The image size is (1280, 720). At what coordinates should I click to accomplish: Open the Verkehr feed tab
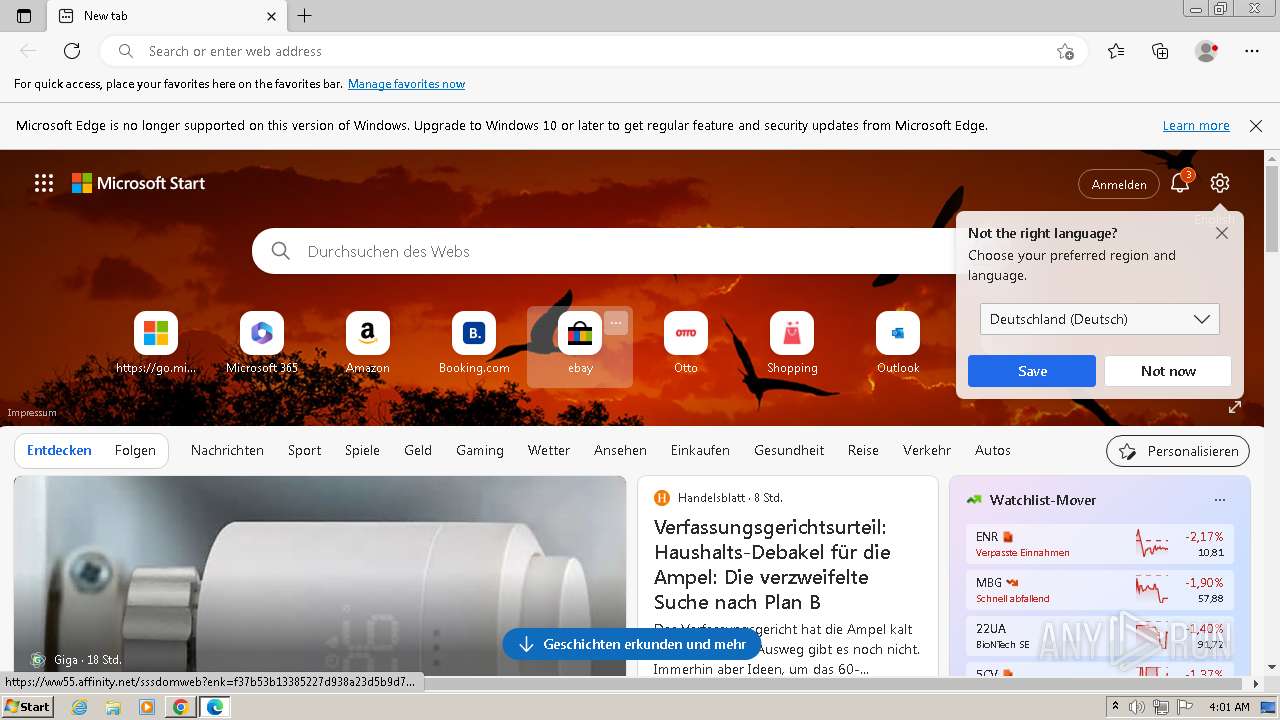point(927,450)
